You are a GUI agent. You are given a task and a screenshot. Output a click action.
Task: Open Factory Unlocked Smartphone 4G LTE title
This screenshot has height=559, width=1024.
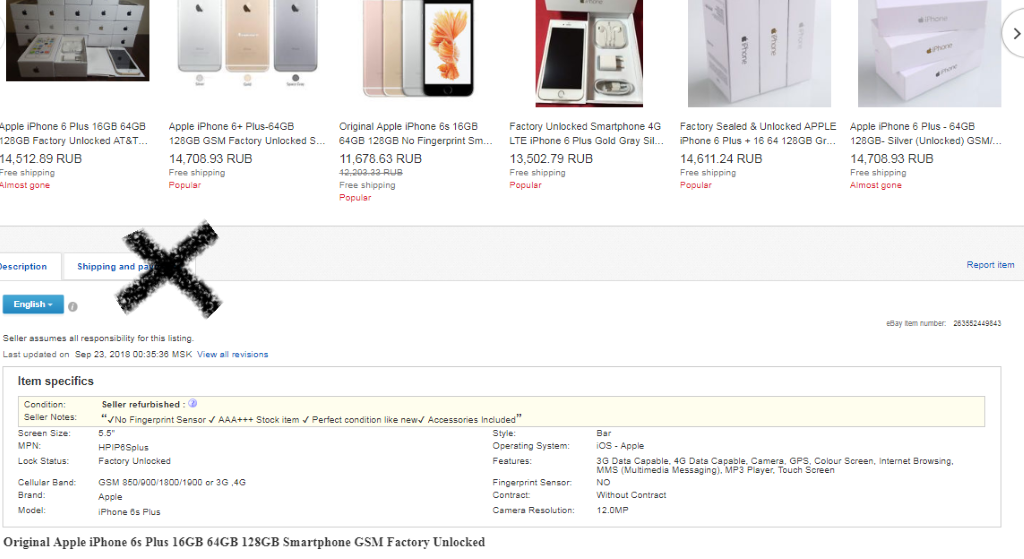pyautogui.click(x=586, y=134)
